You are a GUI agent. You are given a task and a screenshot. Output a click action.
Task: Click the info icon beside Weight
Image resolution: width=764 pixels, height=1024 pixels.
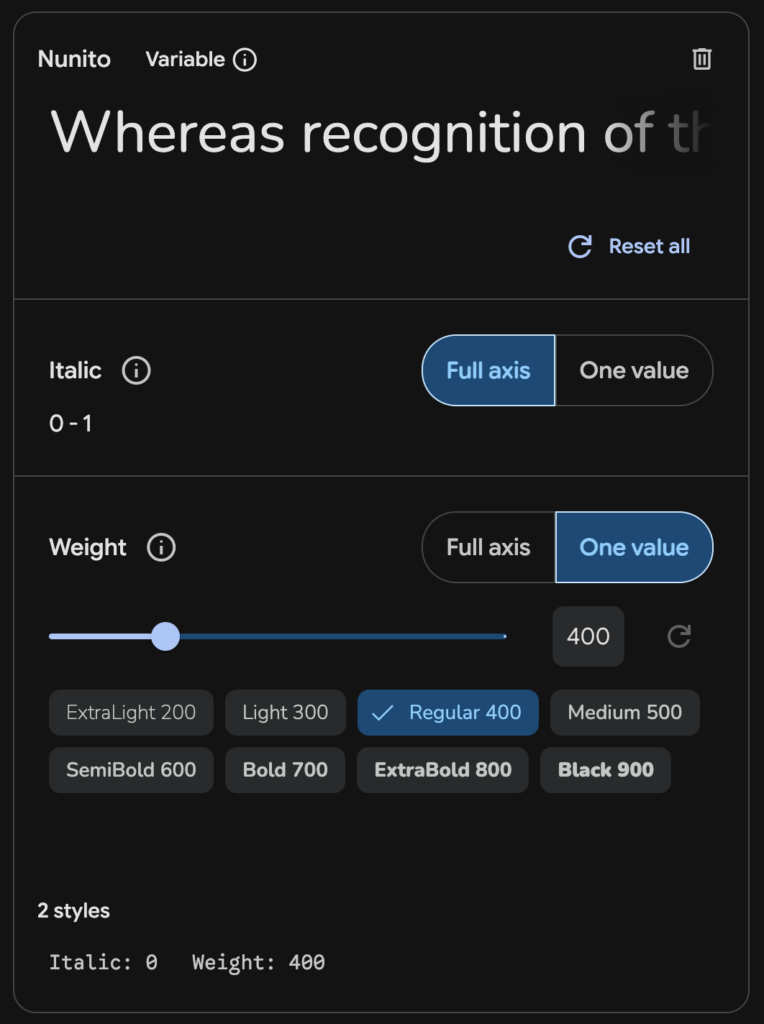click(160, 548)
